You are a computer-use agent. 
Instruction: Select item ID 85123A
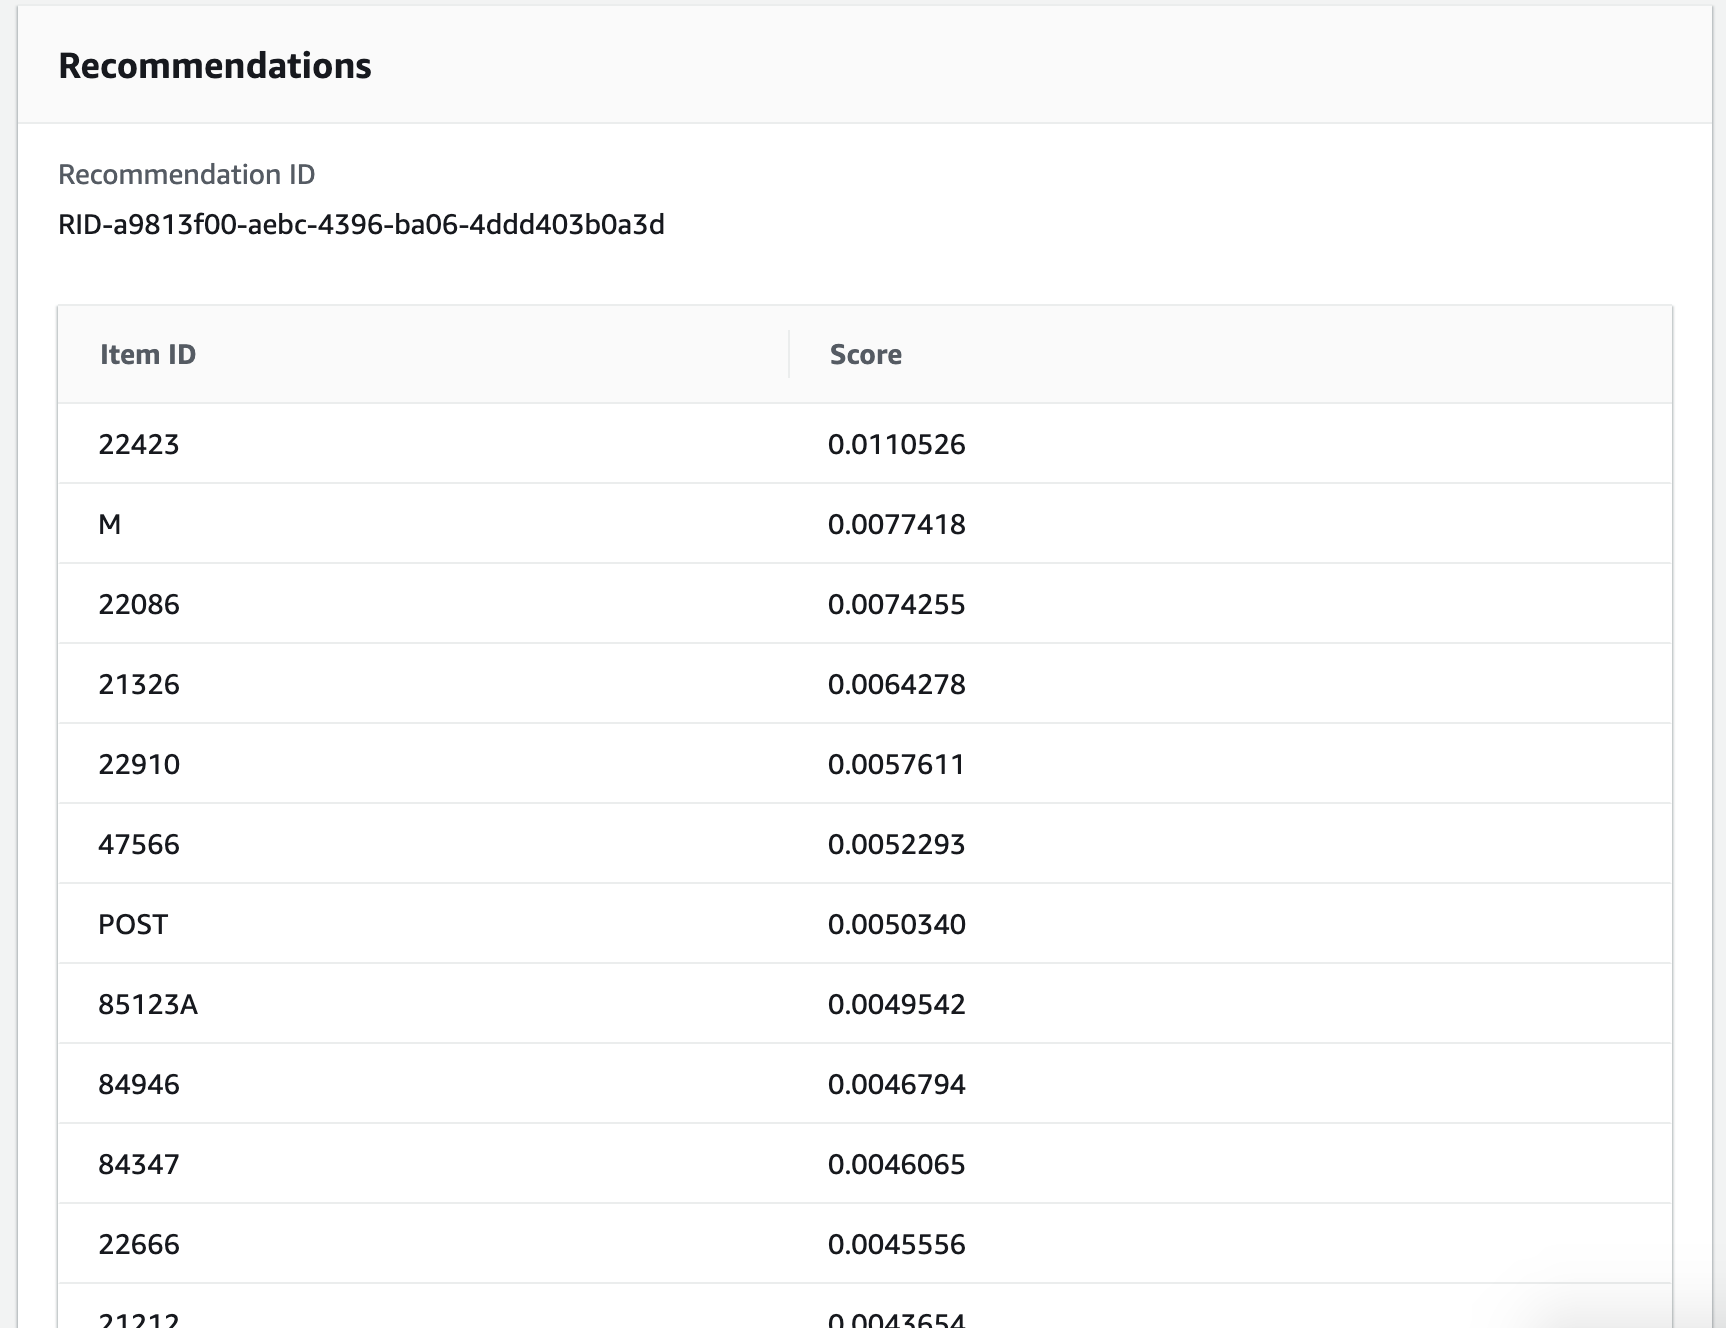point(148,1004)
